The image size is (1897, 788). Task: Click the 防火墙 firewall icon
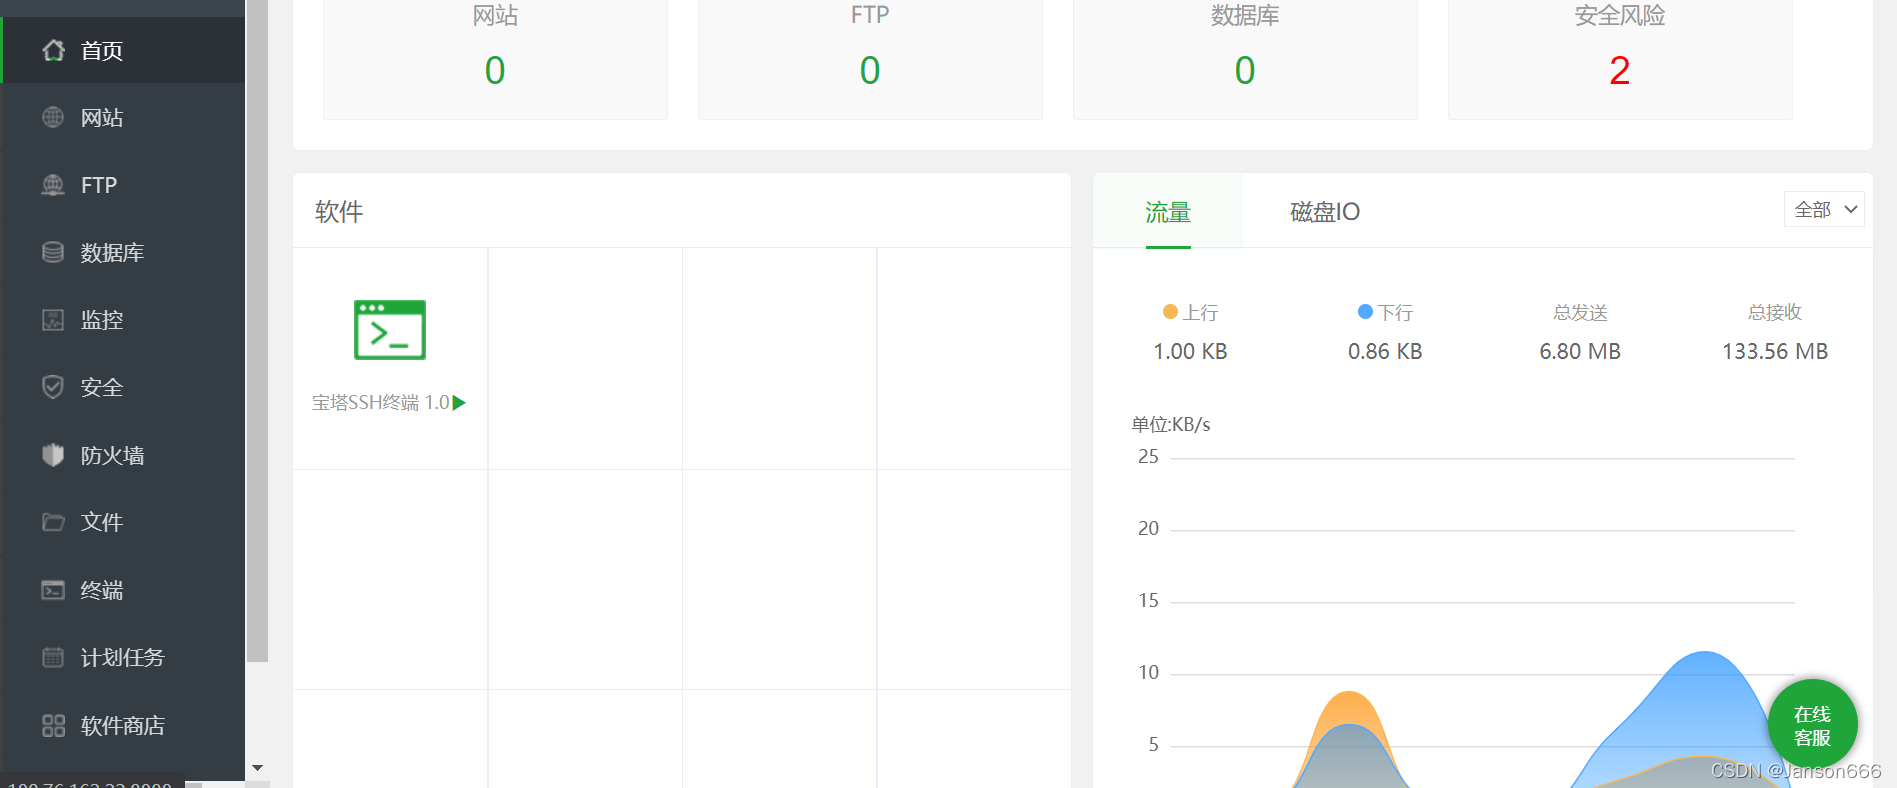click(54, 455)
